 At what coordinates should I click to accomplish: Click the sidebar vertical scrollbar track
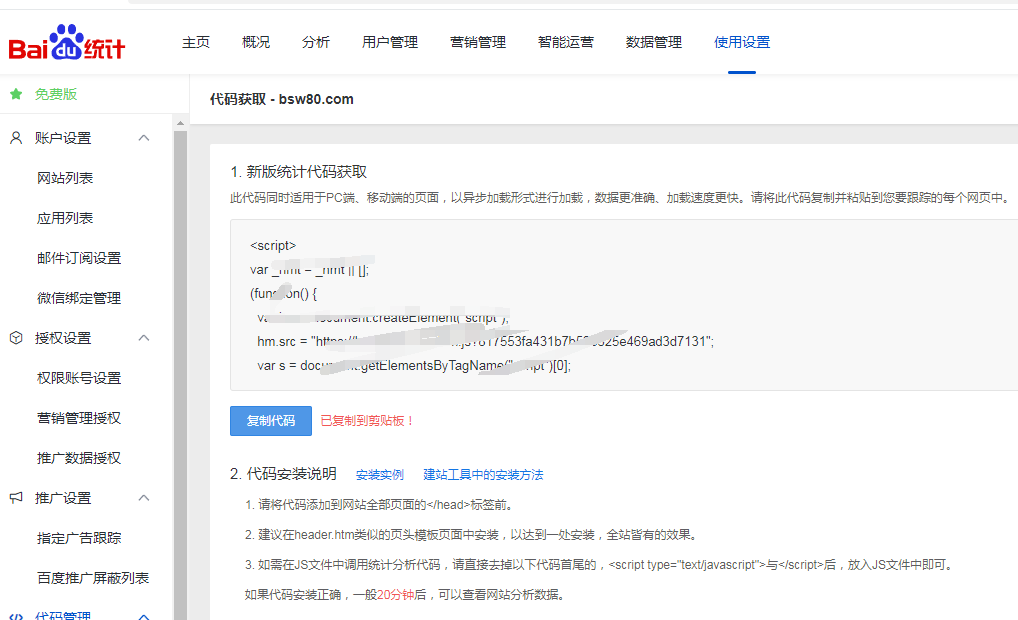click(180, 375)
